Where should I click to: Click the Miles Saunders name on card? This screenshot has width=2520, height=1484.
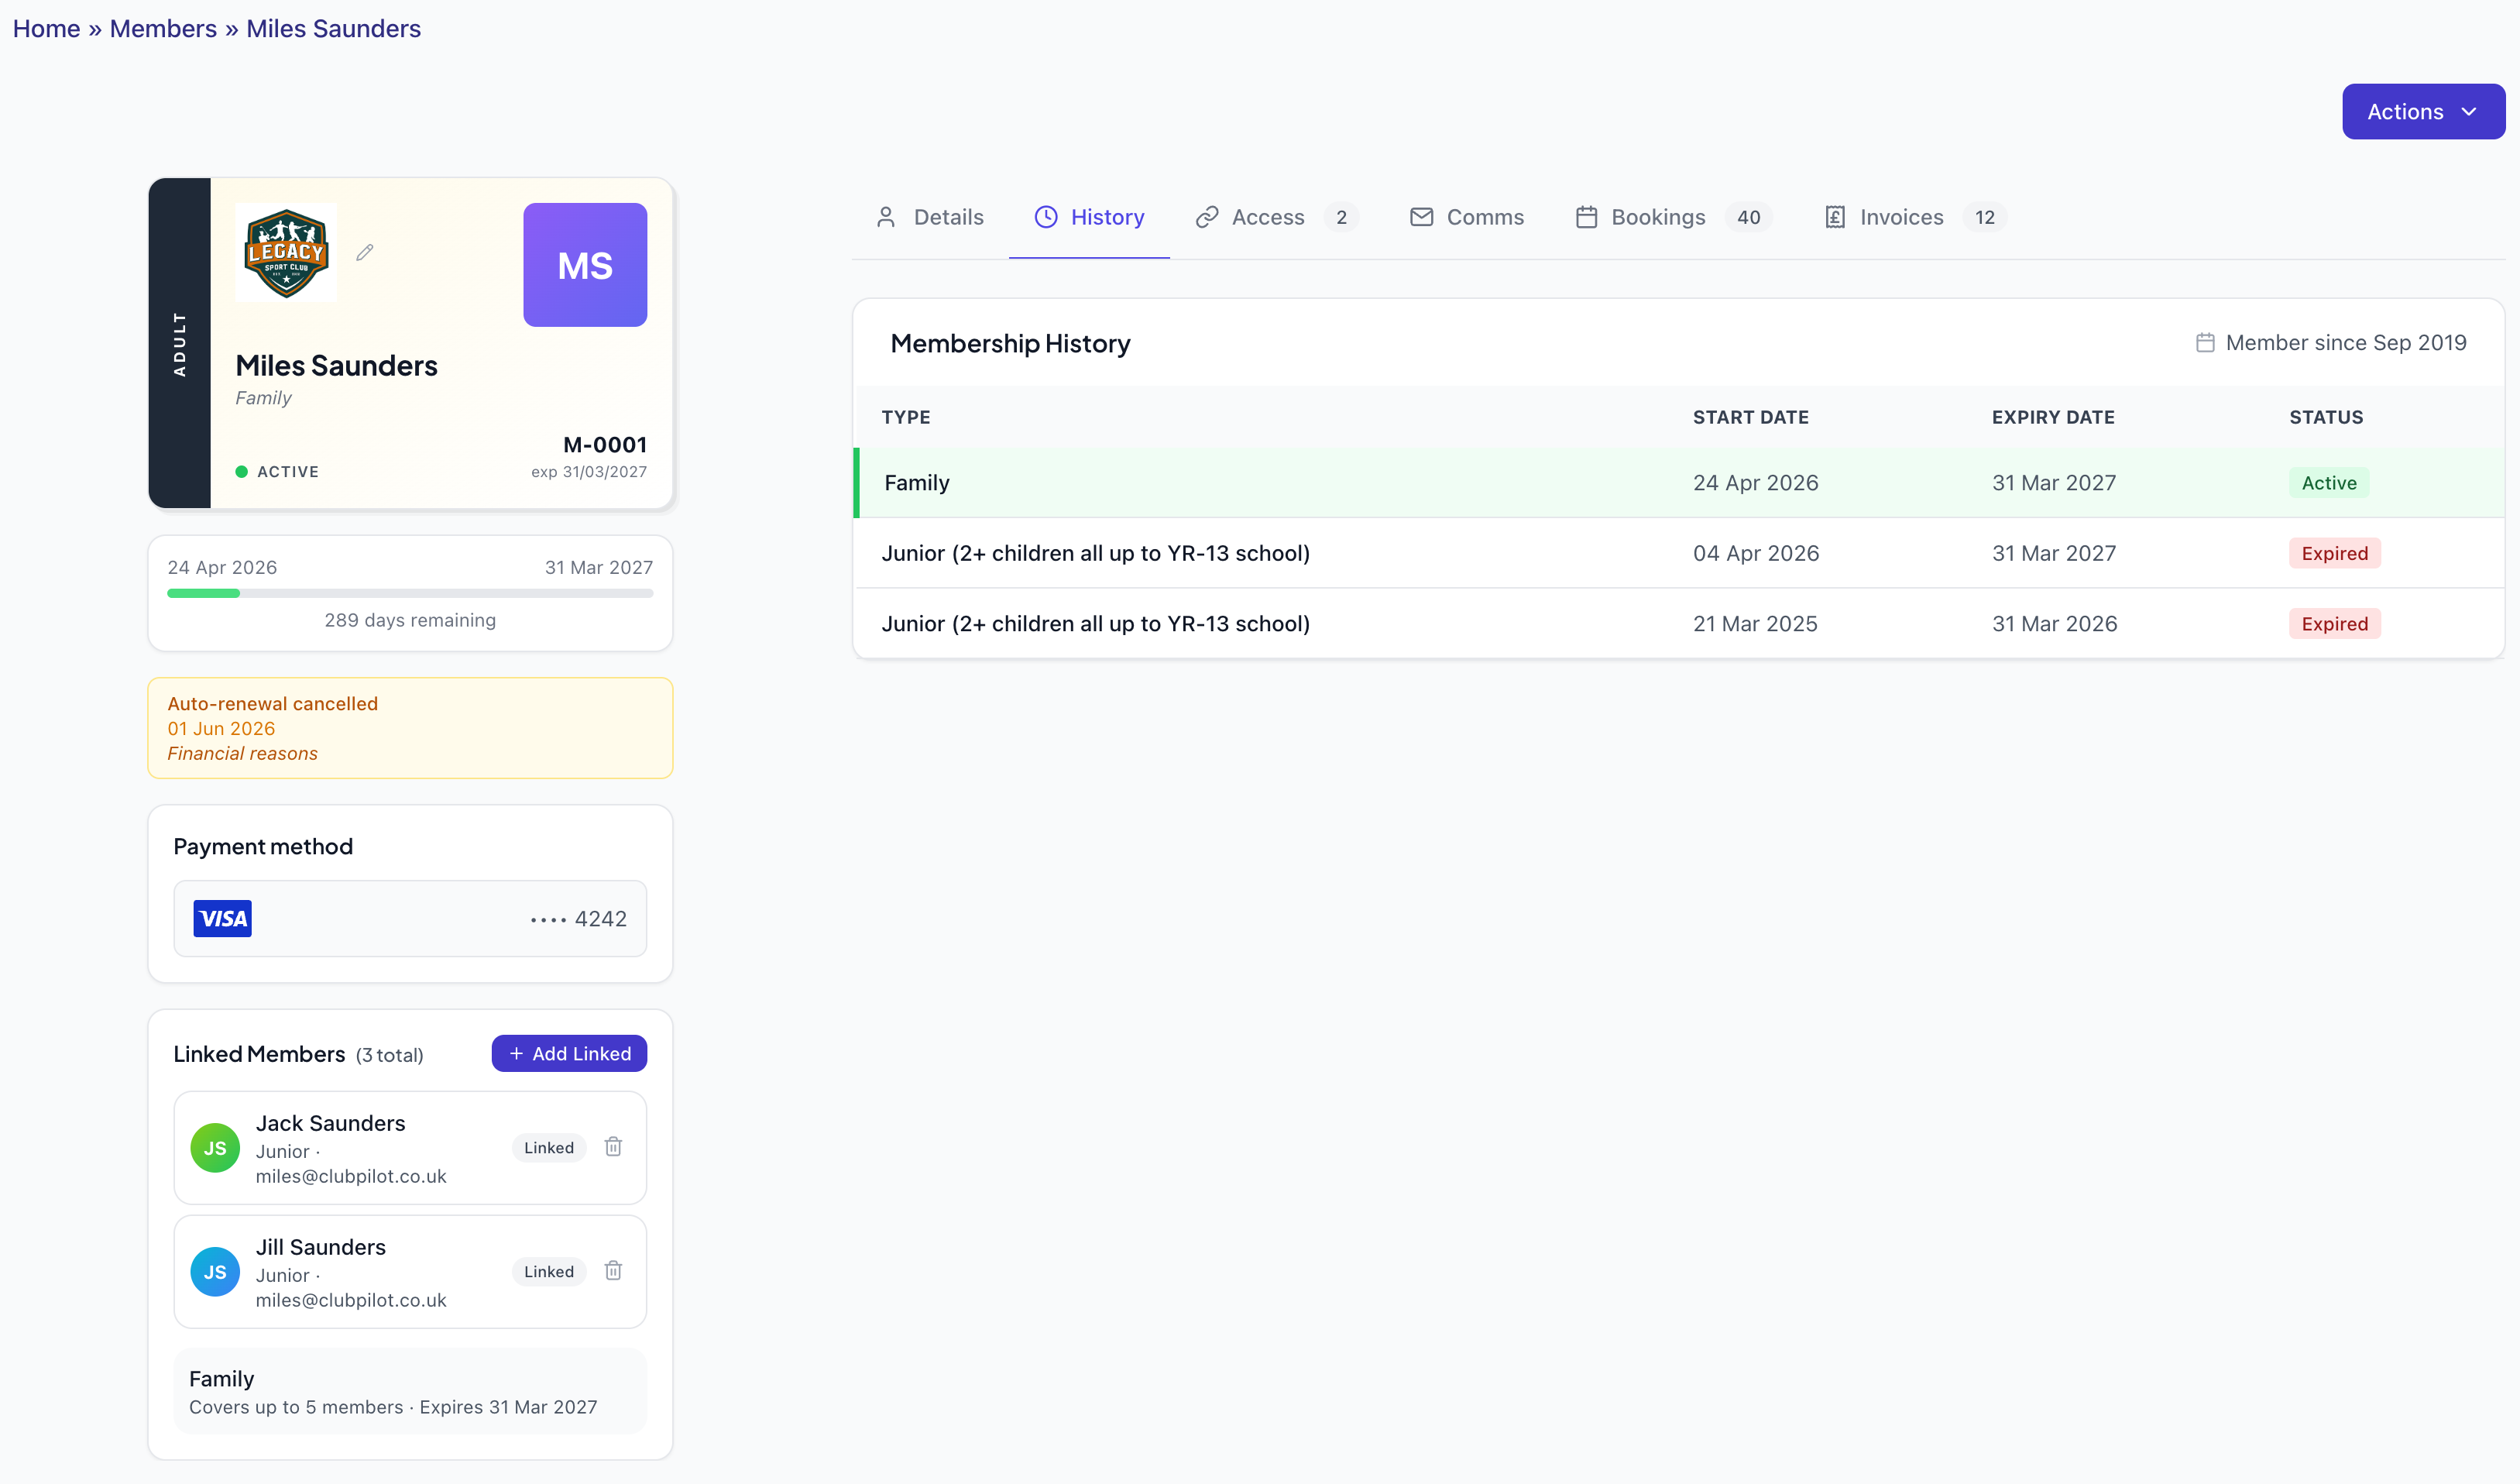336,366
